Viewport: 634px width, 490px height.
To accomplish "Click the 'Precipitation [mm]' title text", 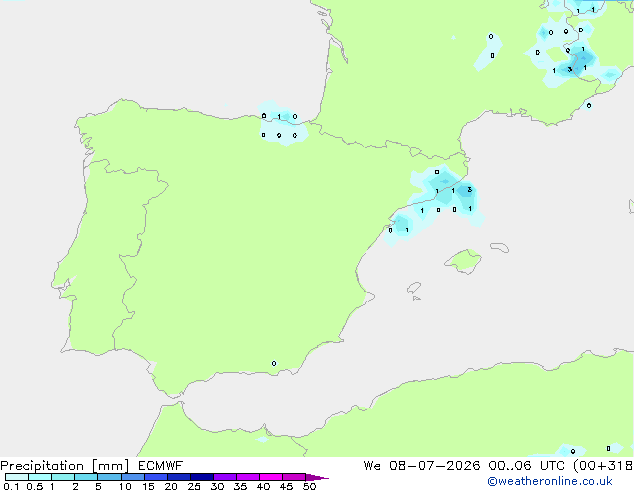I will (65, 466).
